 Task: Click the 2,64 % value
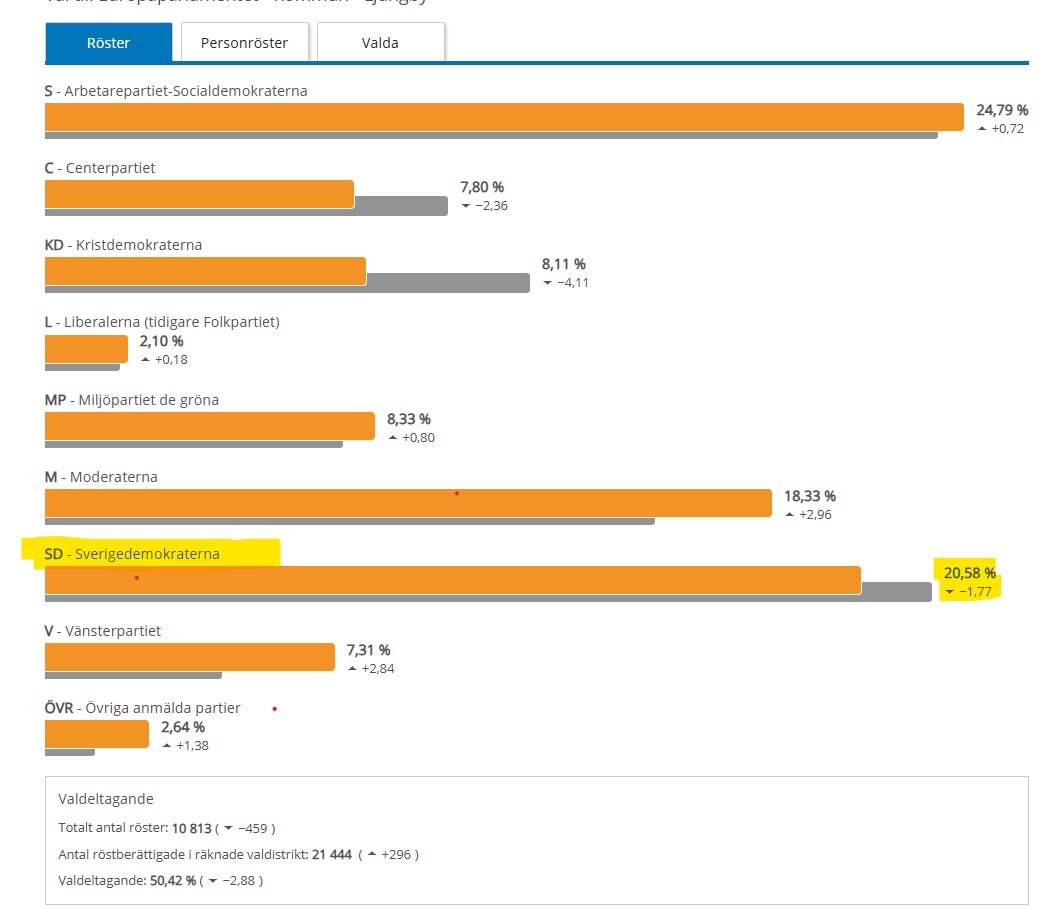pos(183,727)
